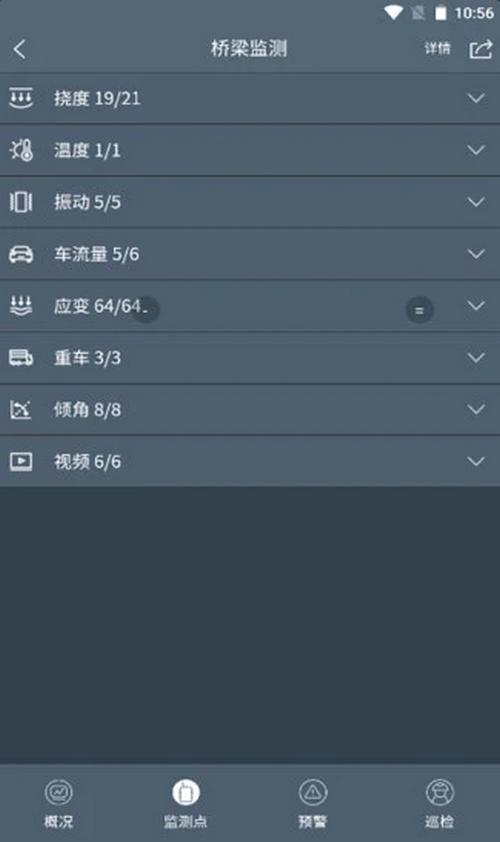Tap the round equals button in 应变 row

[x=419, y=310]
